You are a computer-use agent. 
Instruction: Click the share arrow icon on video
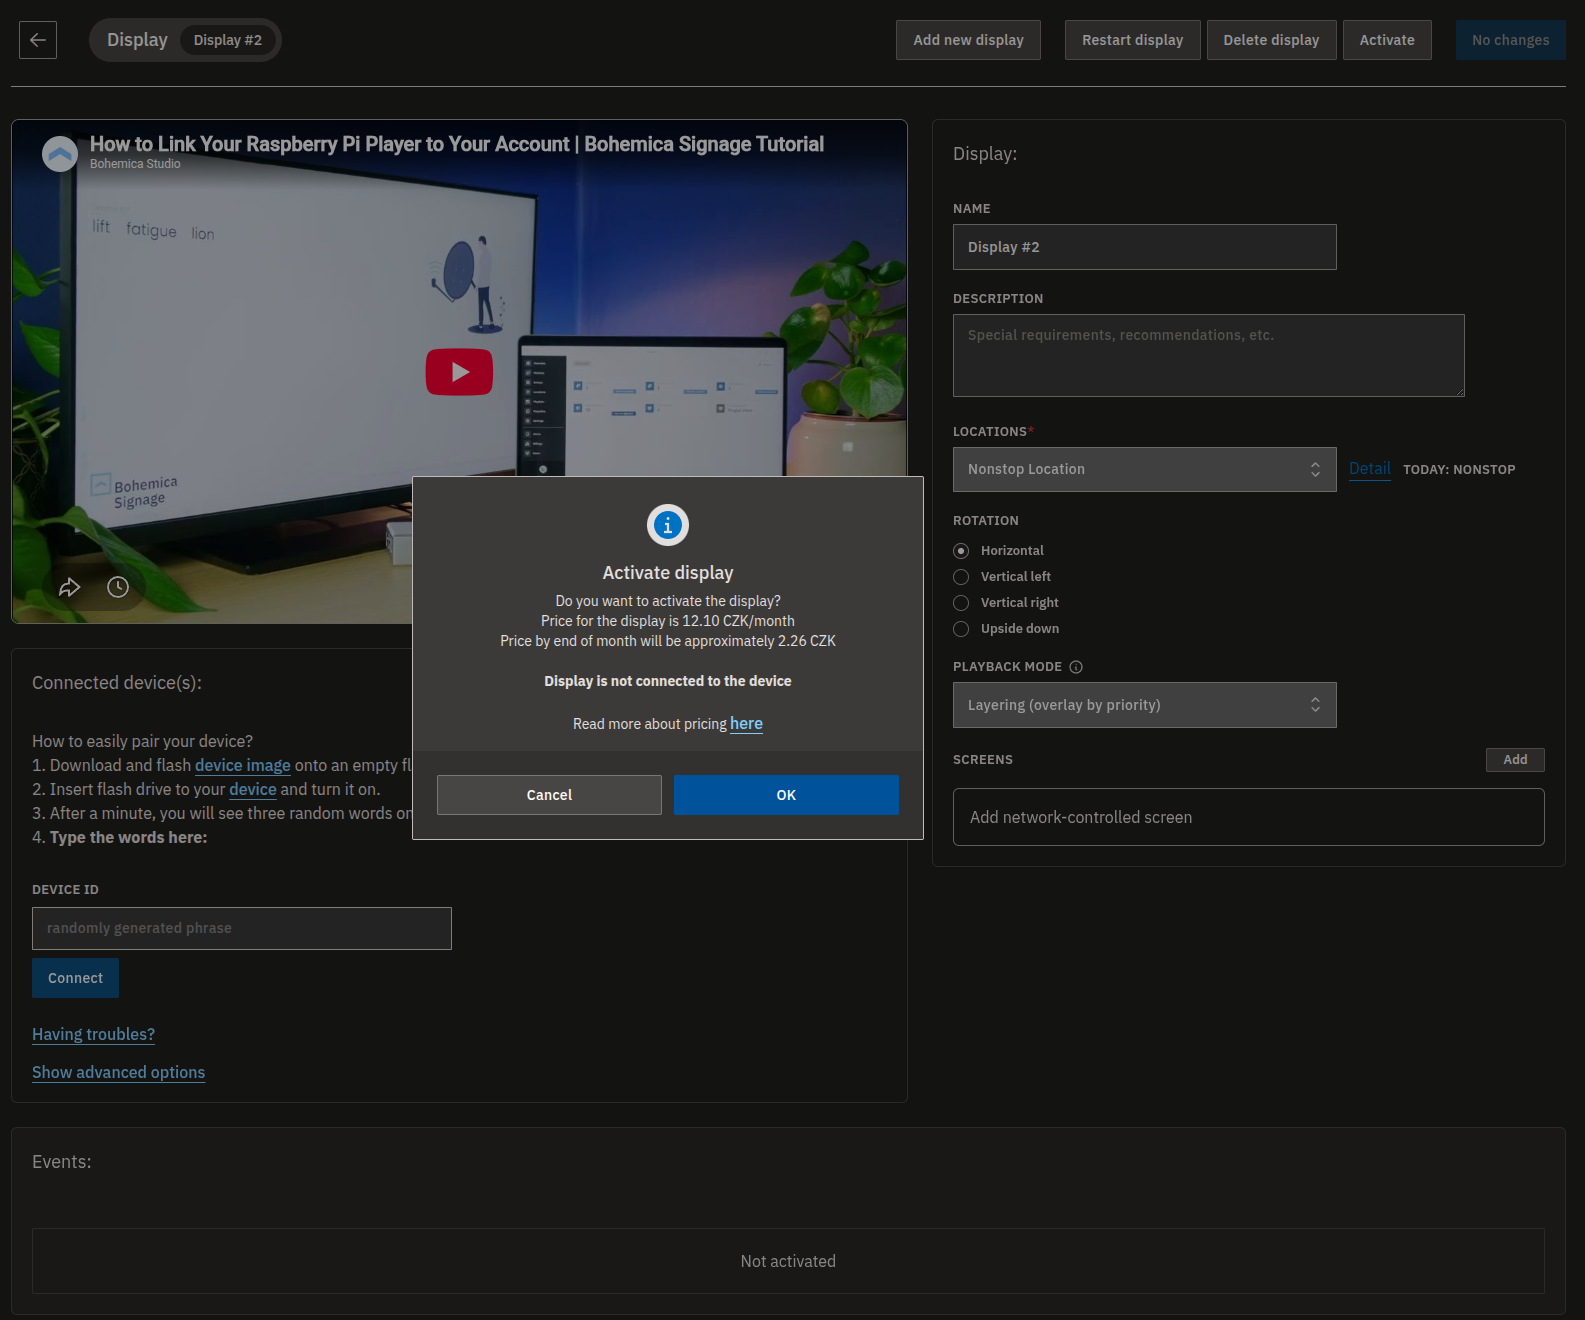pyautogui.click(x=69, y=587)
